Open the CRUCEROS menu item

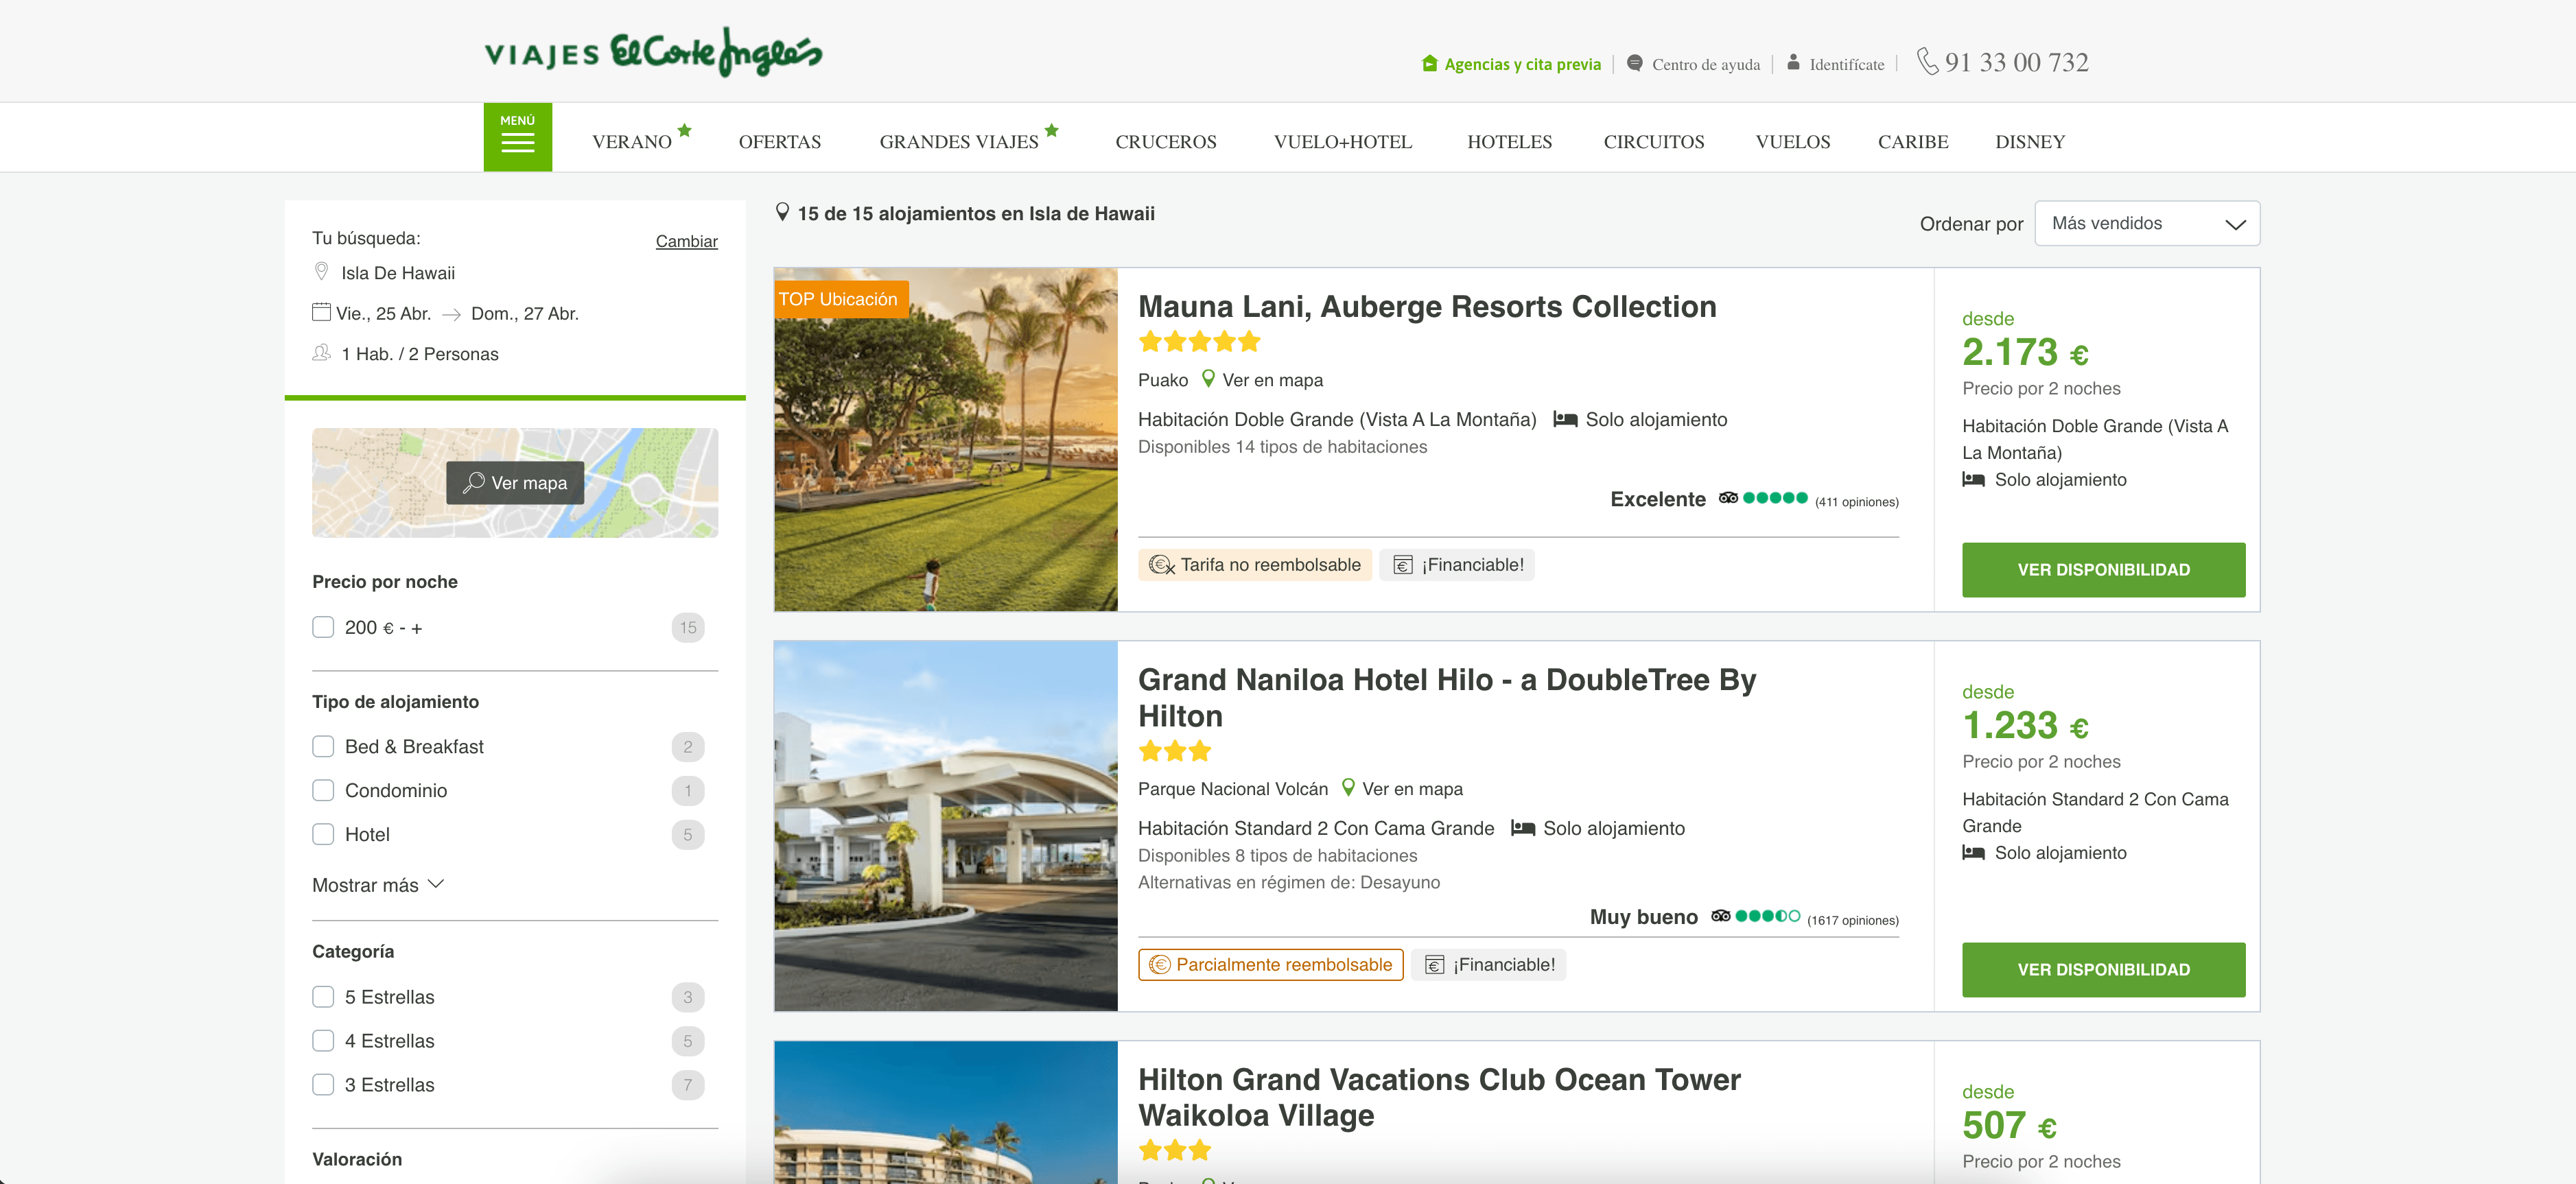pyautogui.click(x=1165, y=142)
